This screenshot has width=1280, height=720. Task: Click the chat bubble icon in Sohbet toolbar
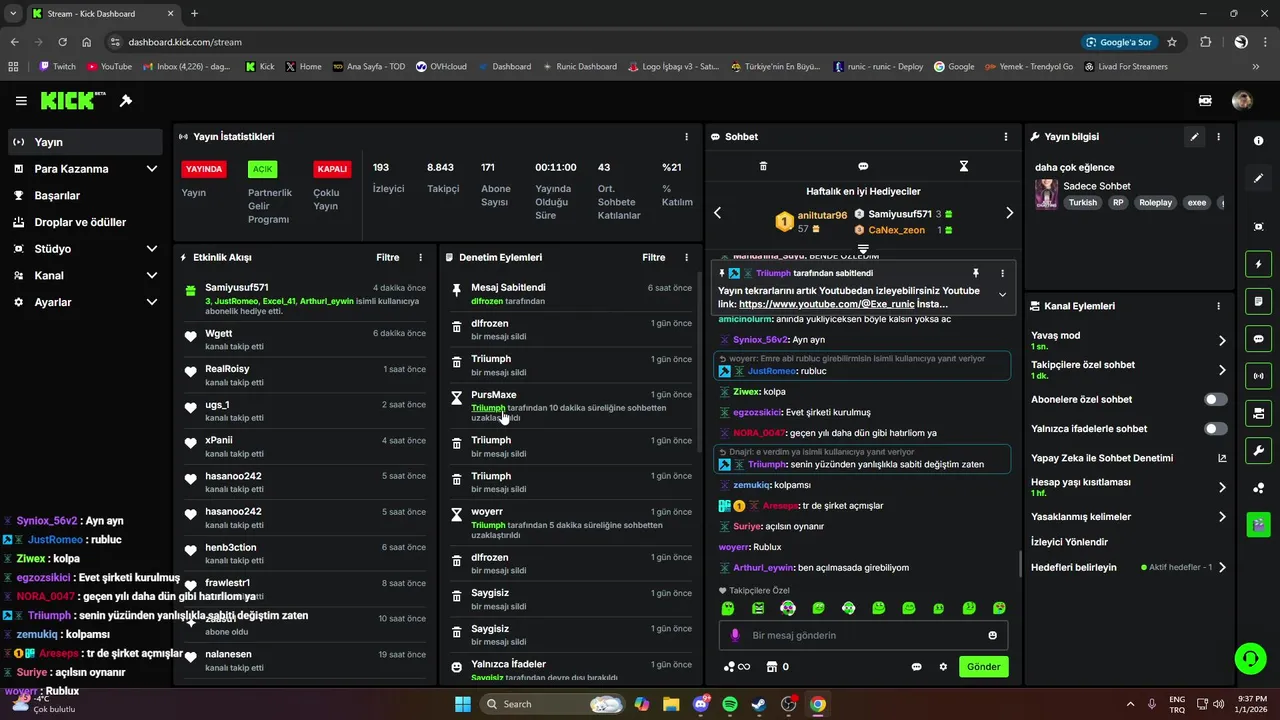pyautogui.click(x=863, y=166)
